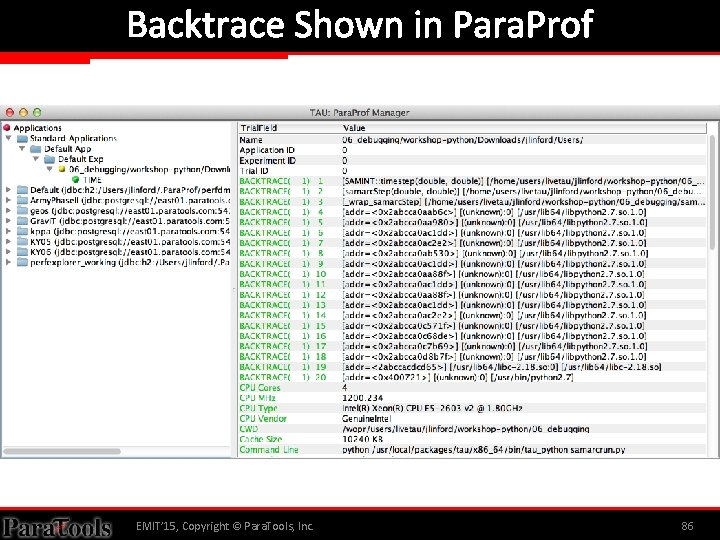Click the TrialField column header

click(x=290, y=128)
